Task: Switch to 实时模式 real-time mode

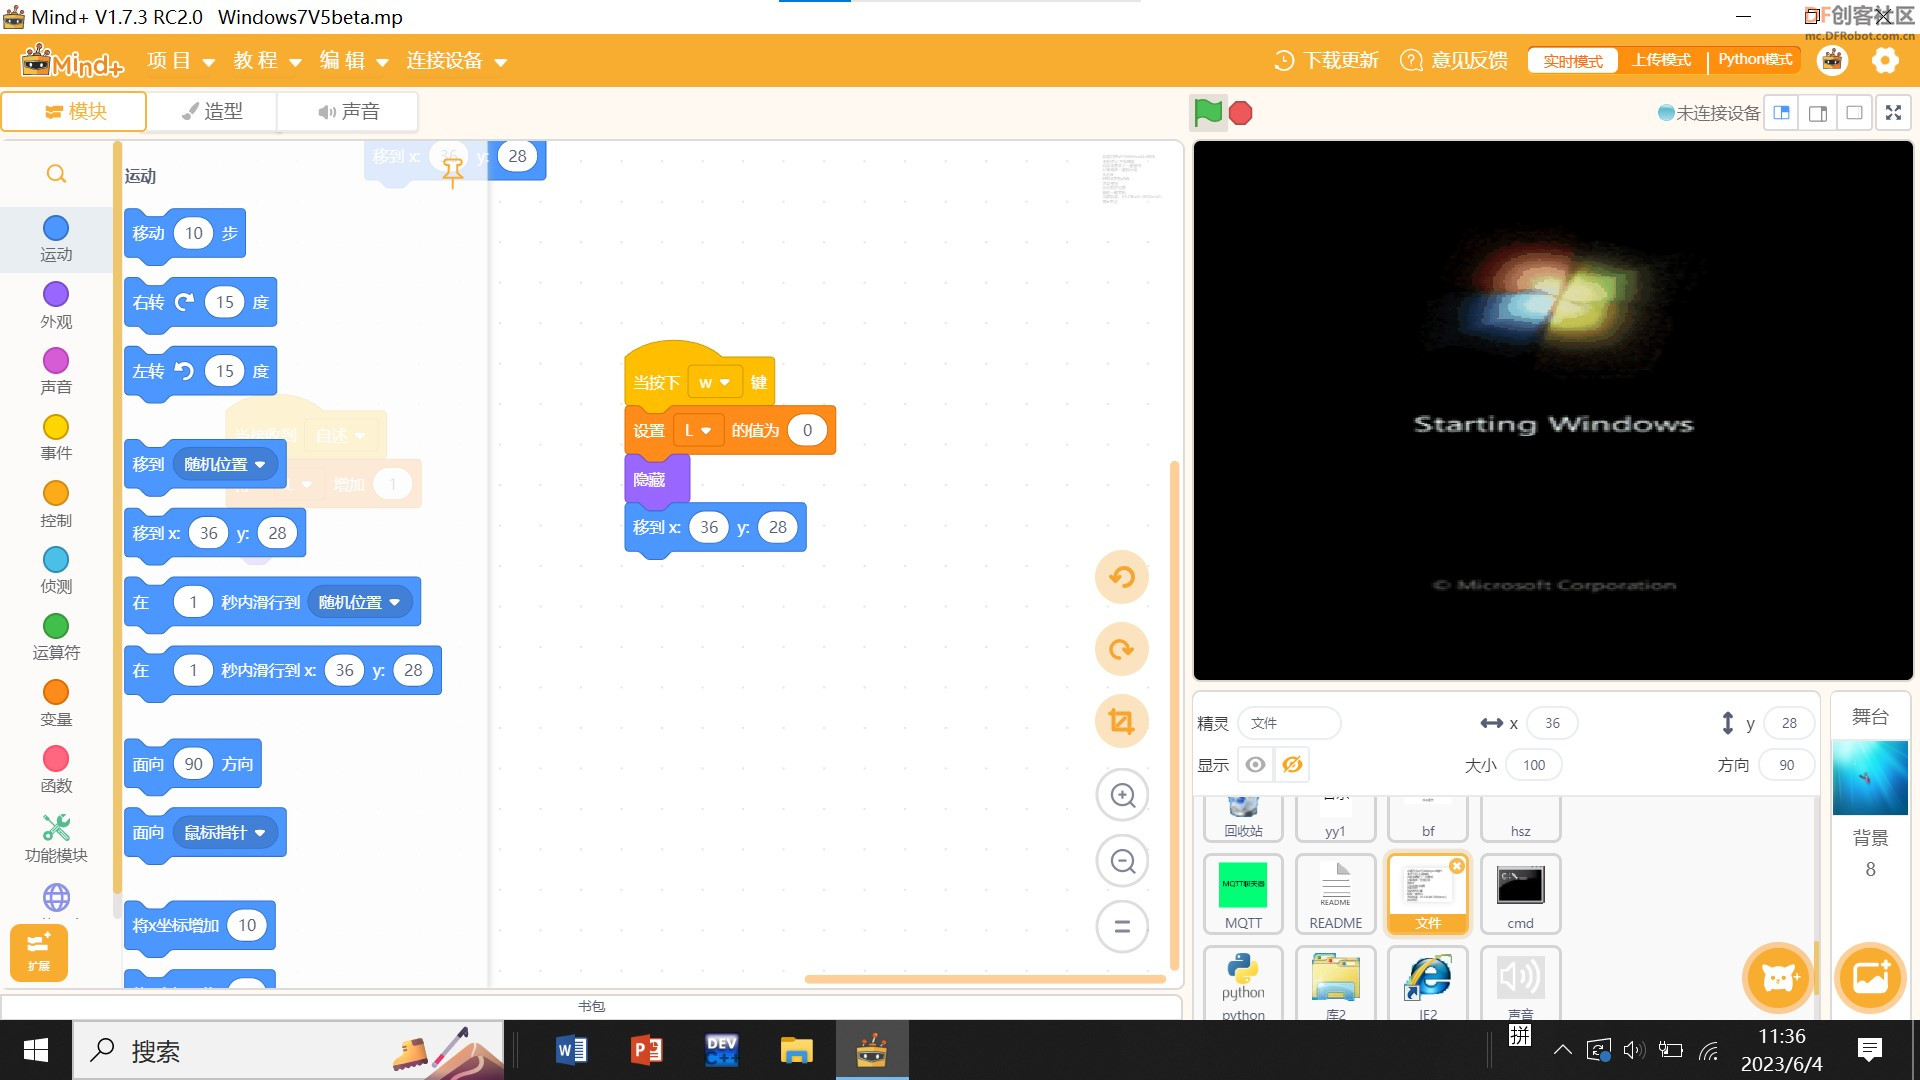Action: pos(1573,61)
